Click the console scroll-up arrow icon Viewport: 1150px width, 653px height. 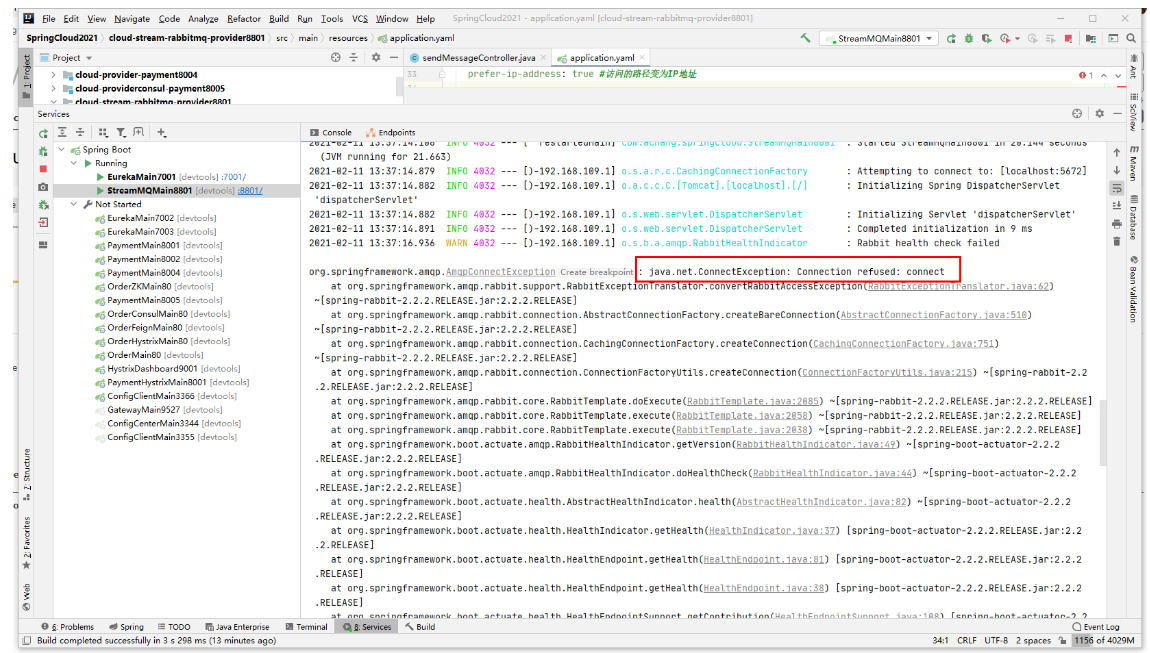1116,153
